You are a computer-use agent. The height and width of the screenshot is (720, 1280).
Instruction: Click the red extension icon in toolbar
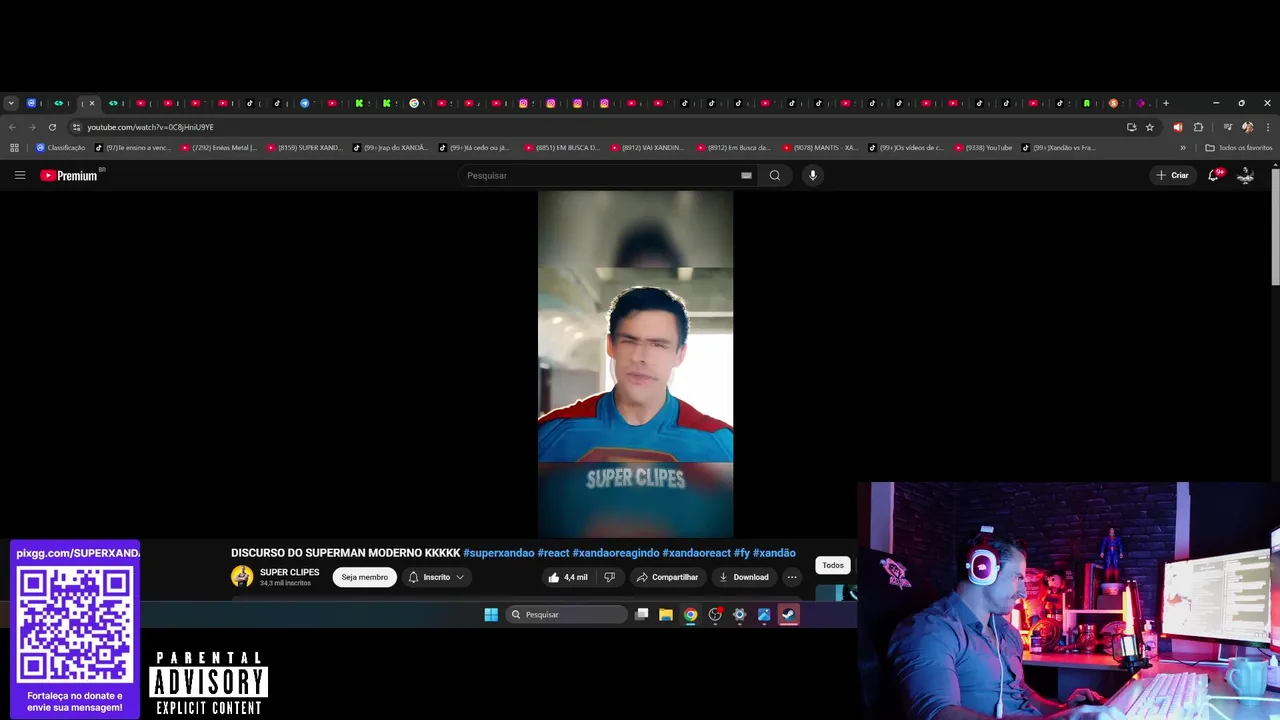[1177, 127]
